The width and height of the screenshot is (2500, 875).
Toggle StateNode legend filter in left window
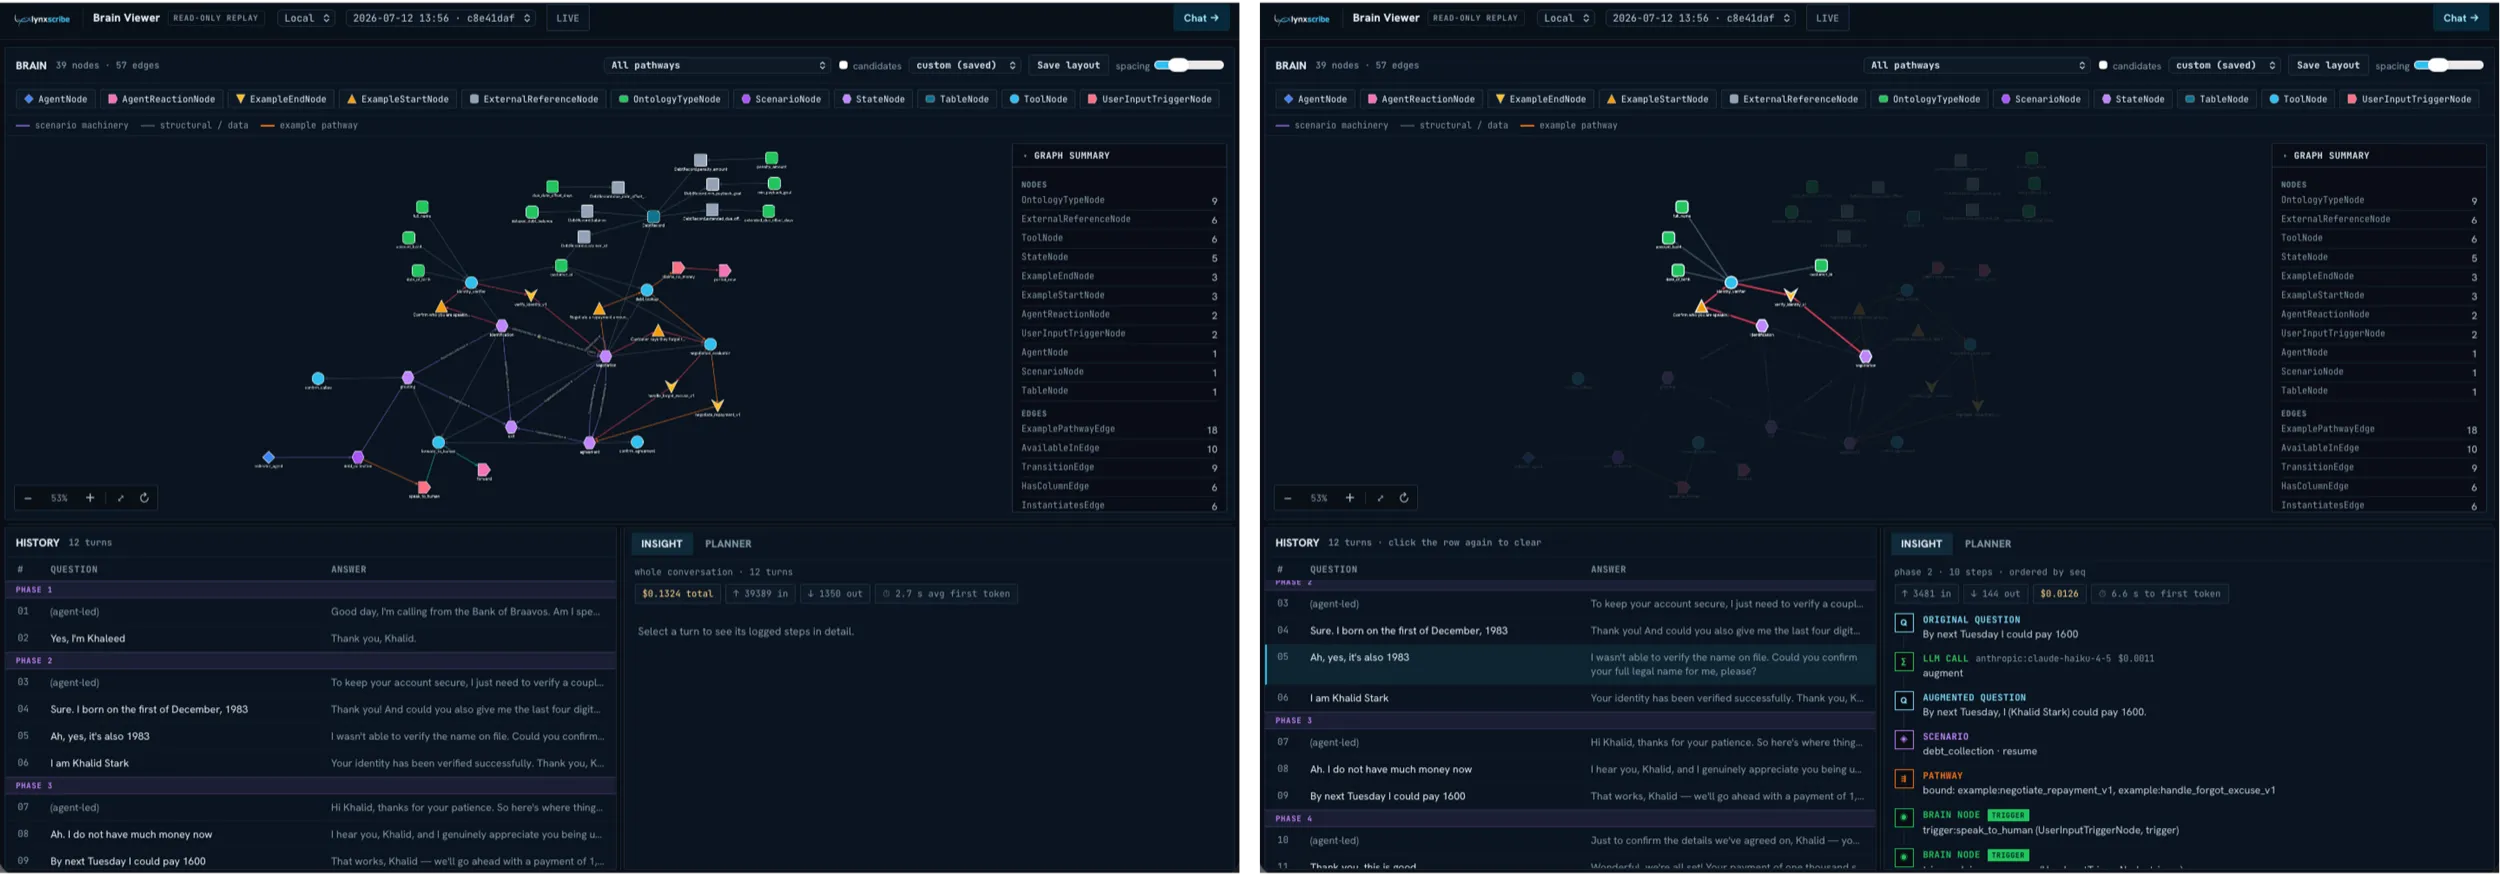pos(873,99)
